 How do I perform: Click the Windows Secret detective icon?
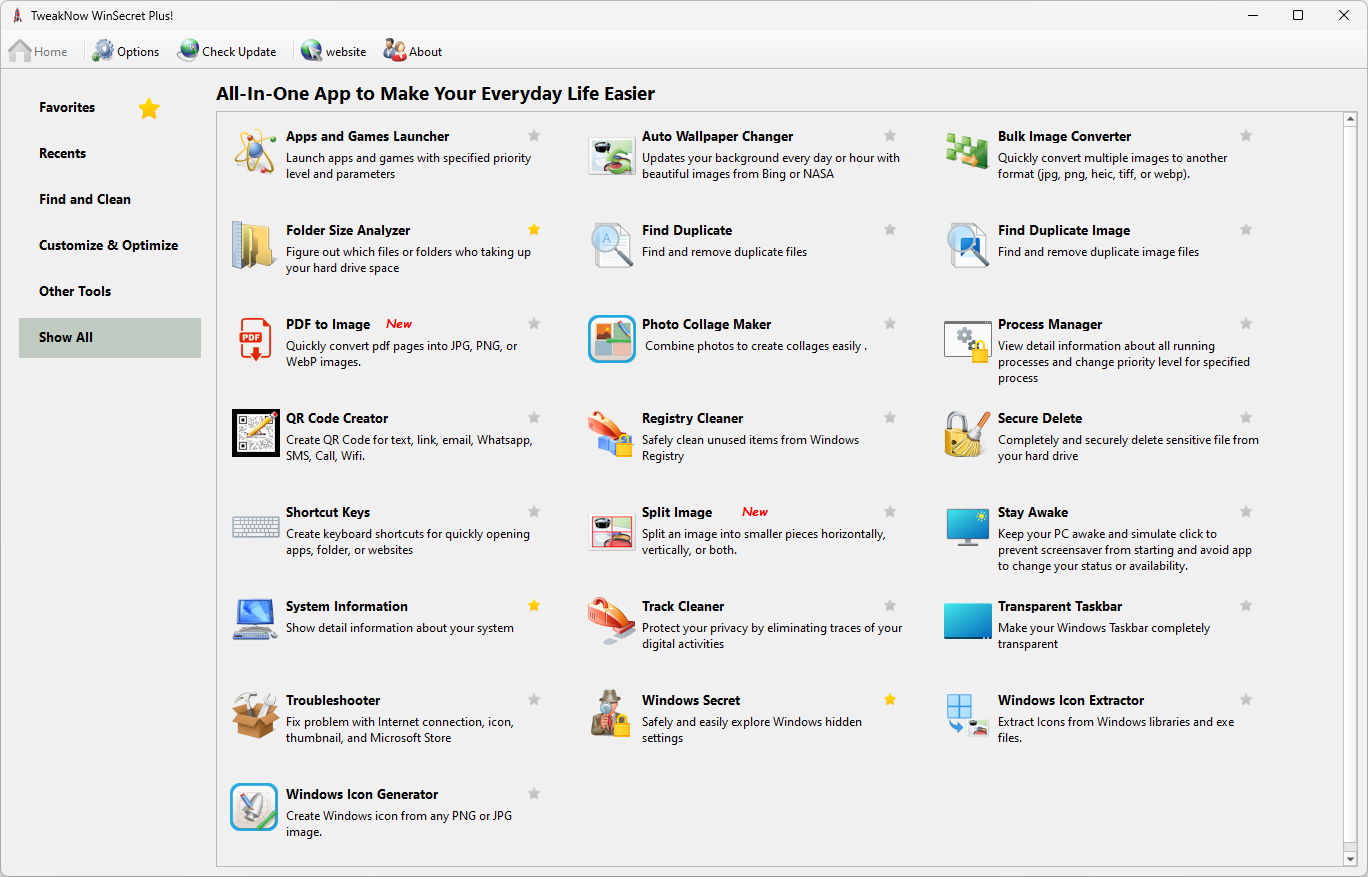[x=611, y=714]
